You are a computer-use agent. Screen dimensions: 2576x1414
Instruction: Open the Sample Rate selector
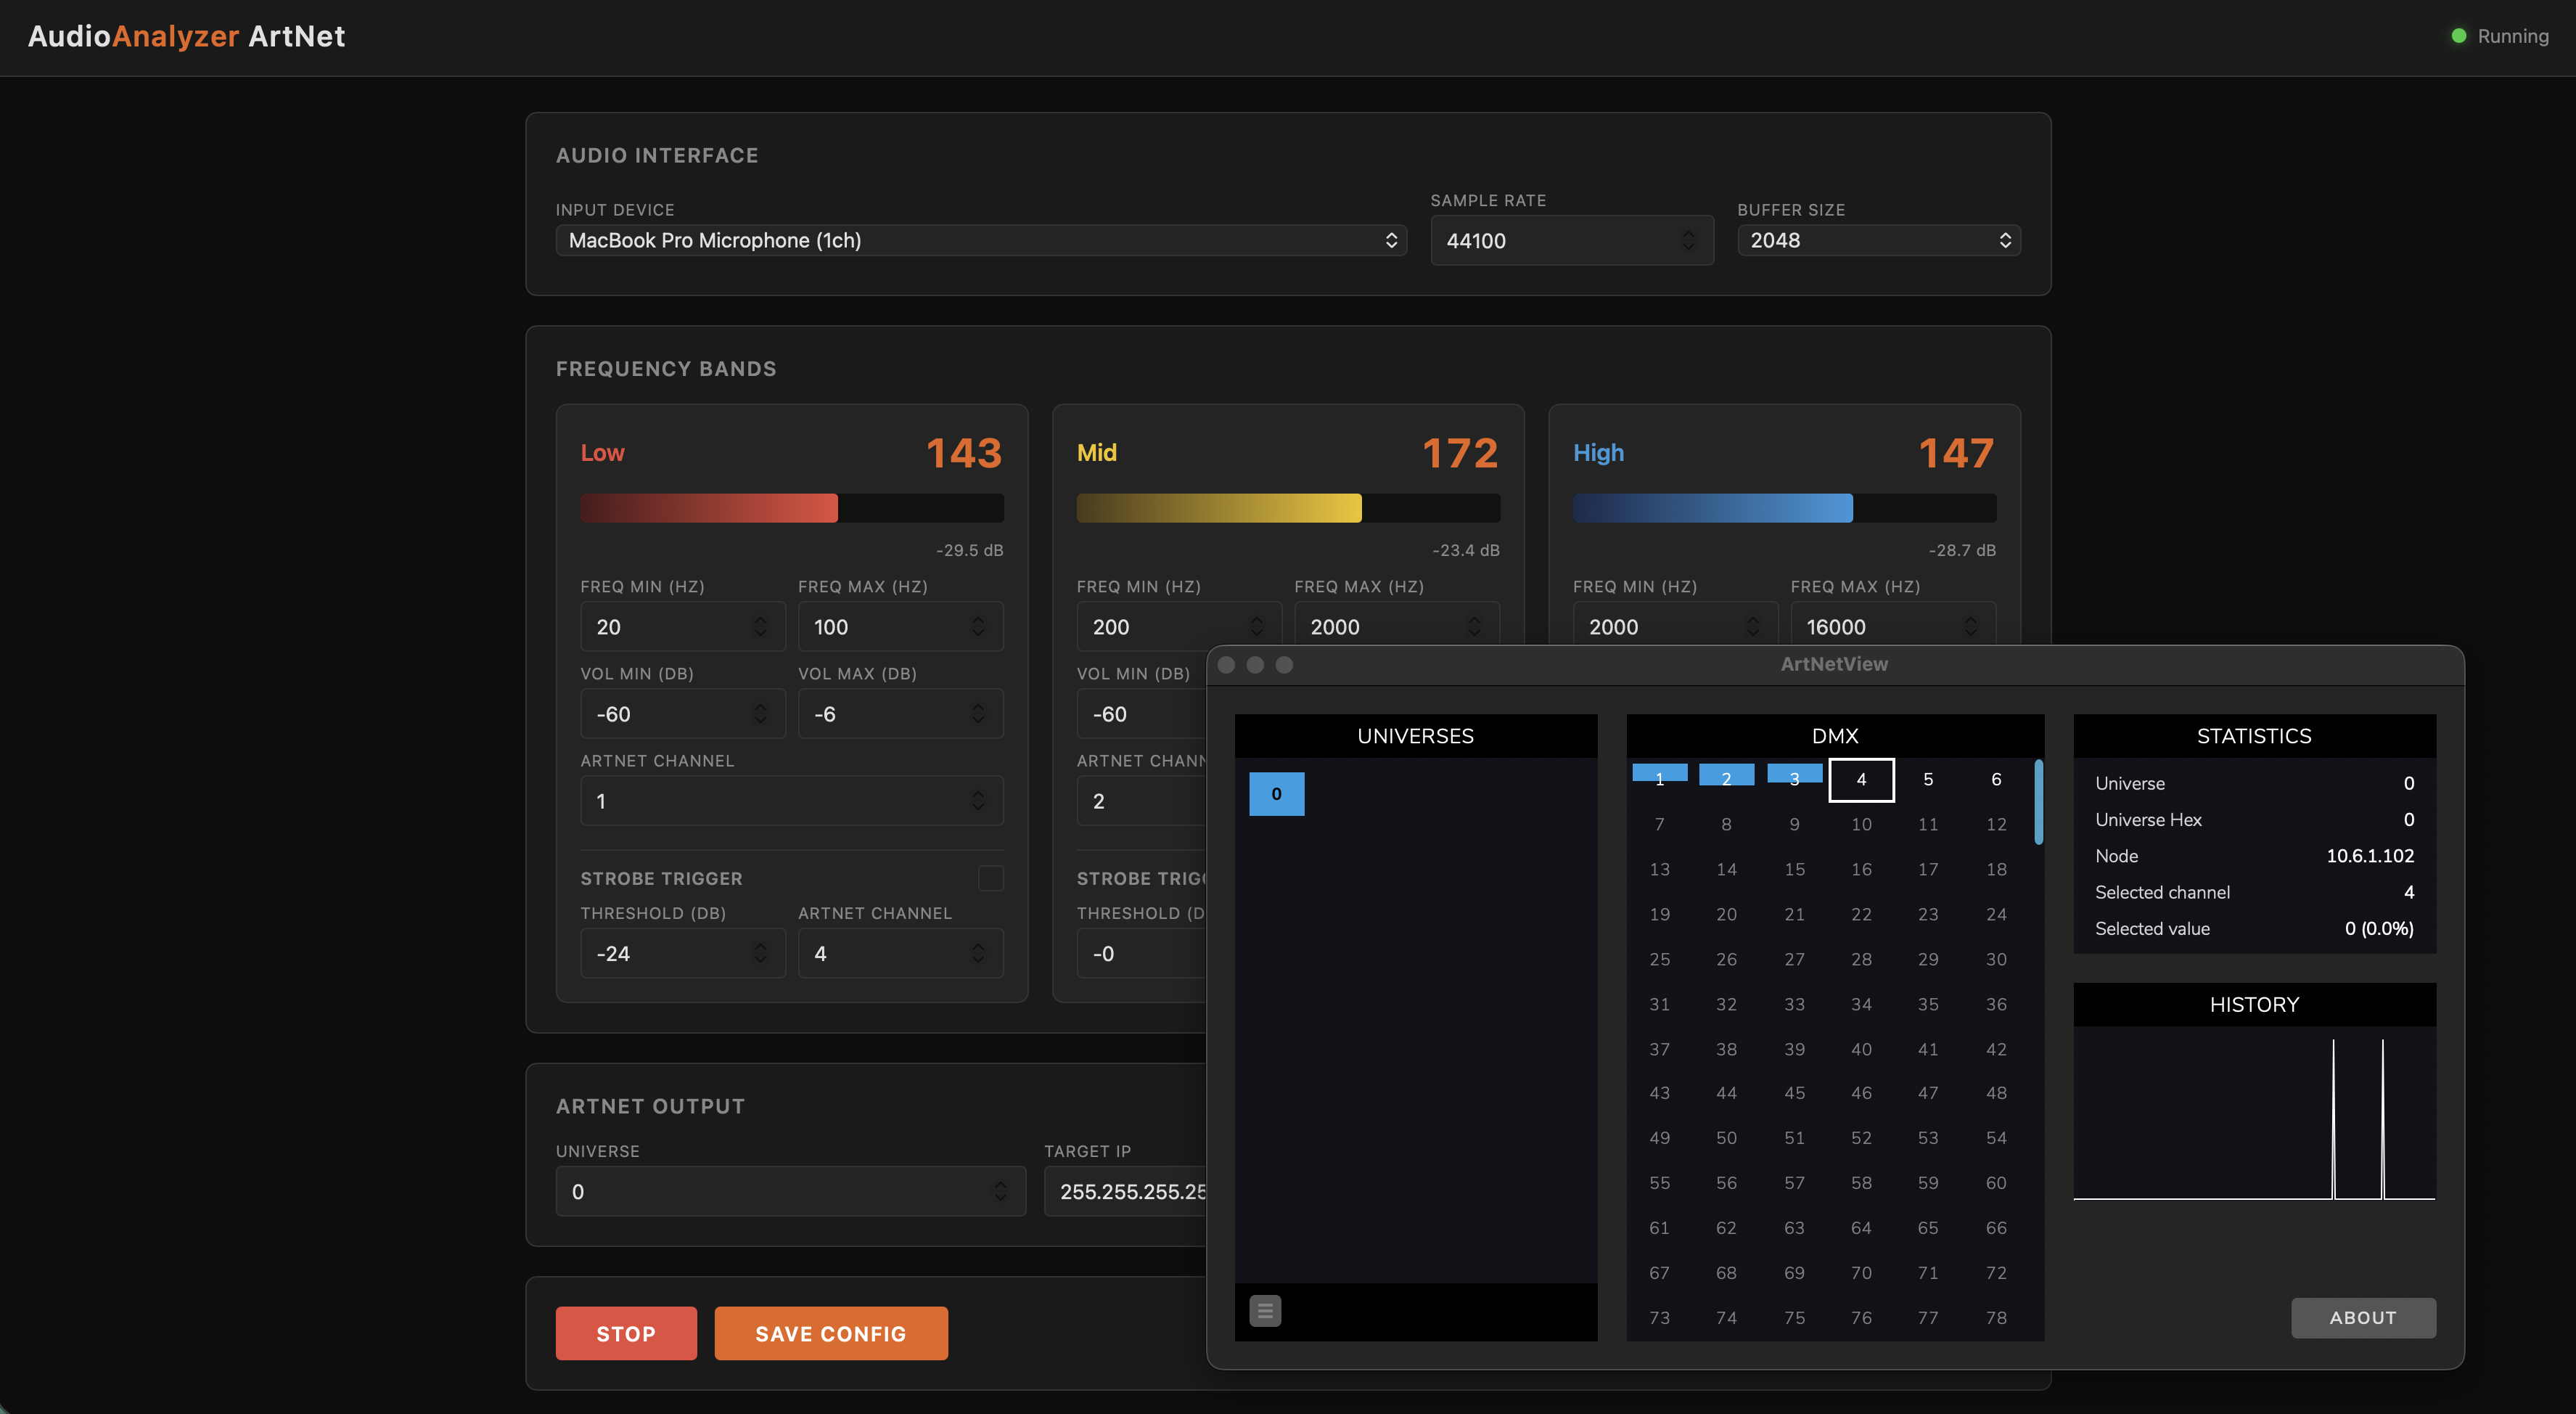coord(1570,240)
